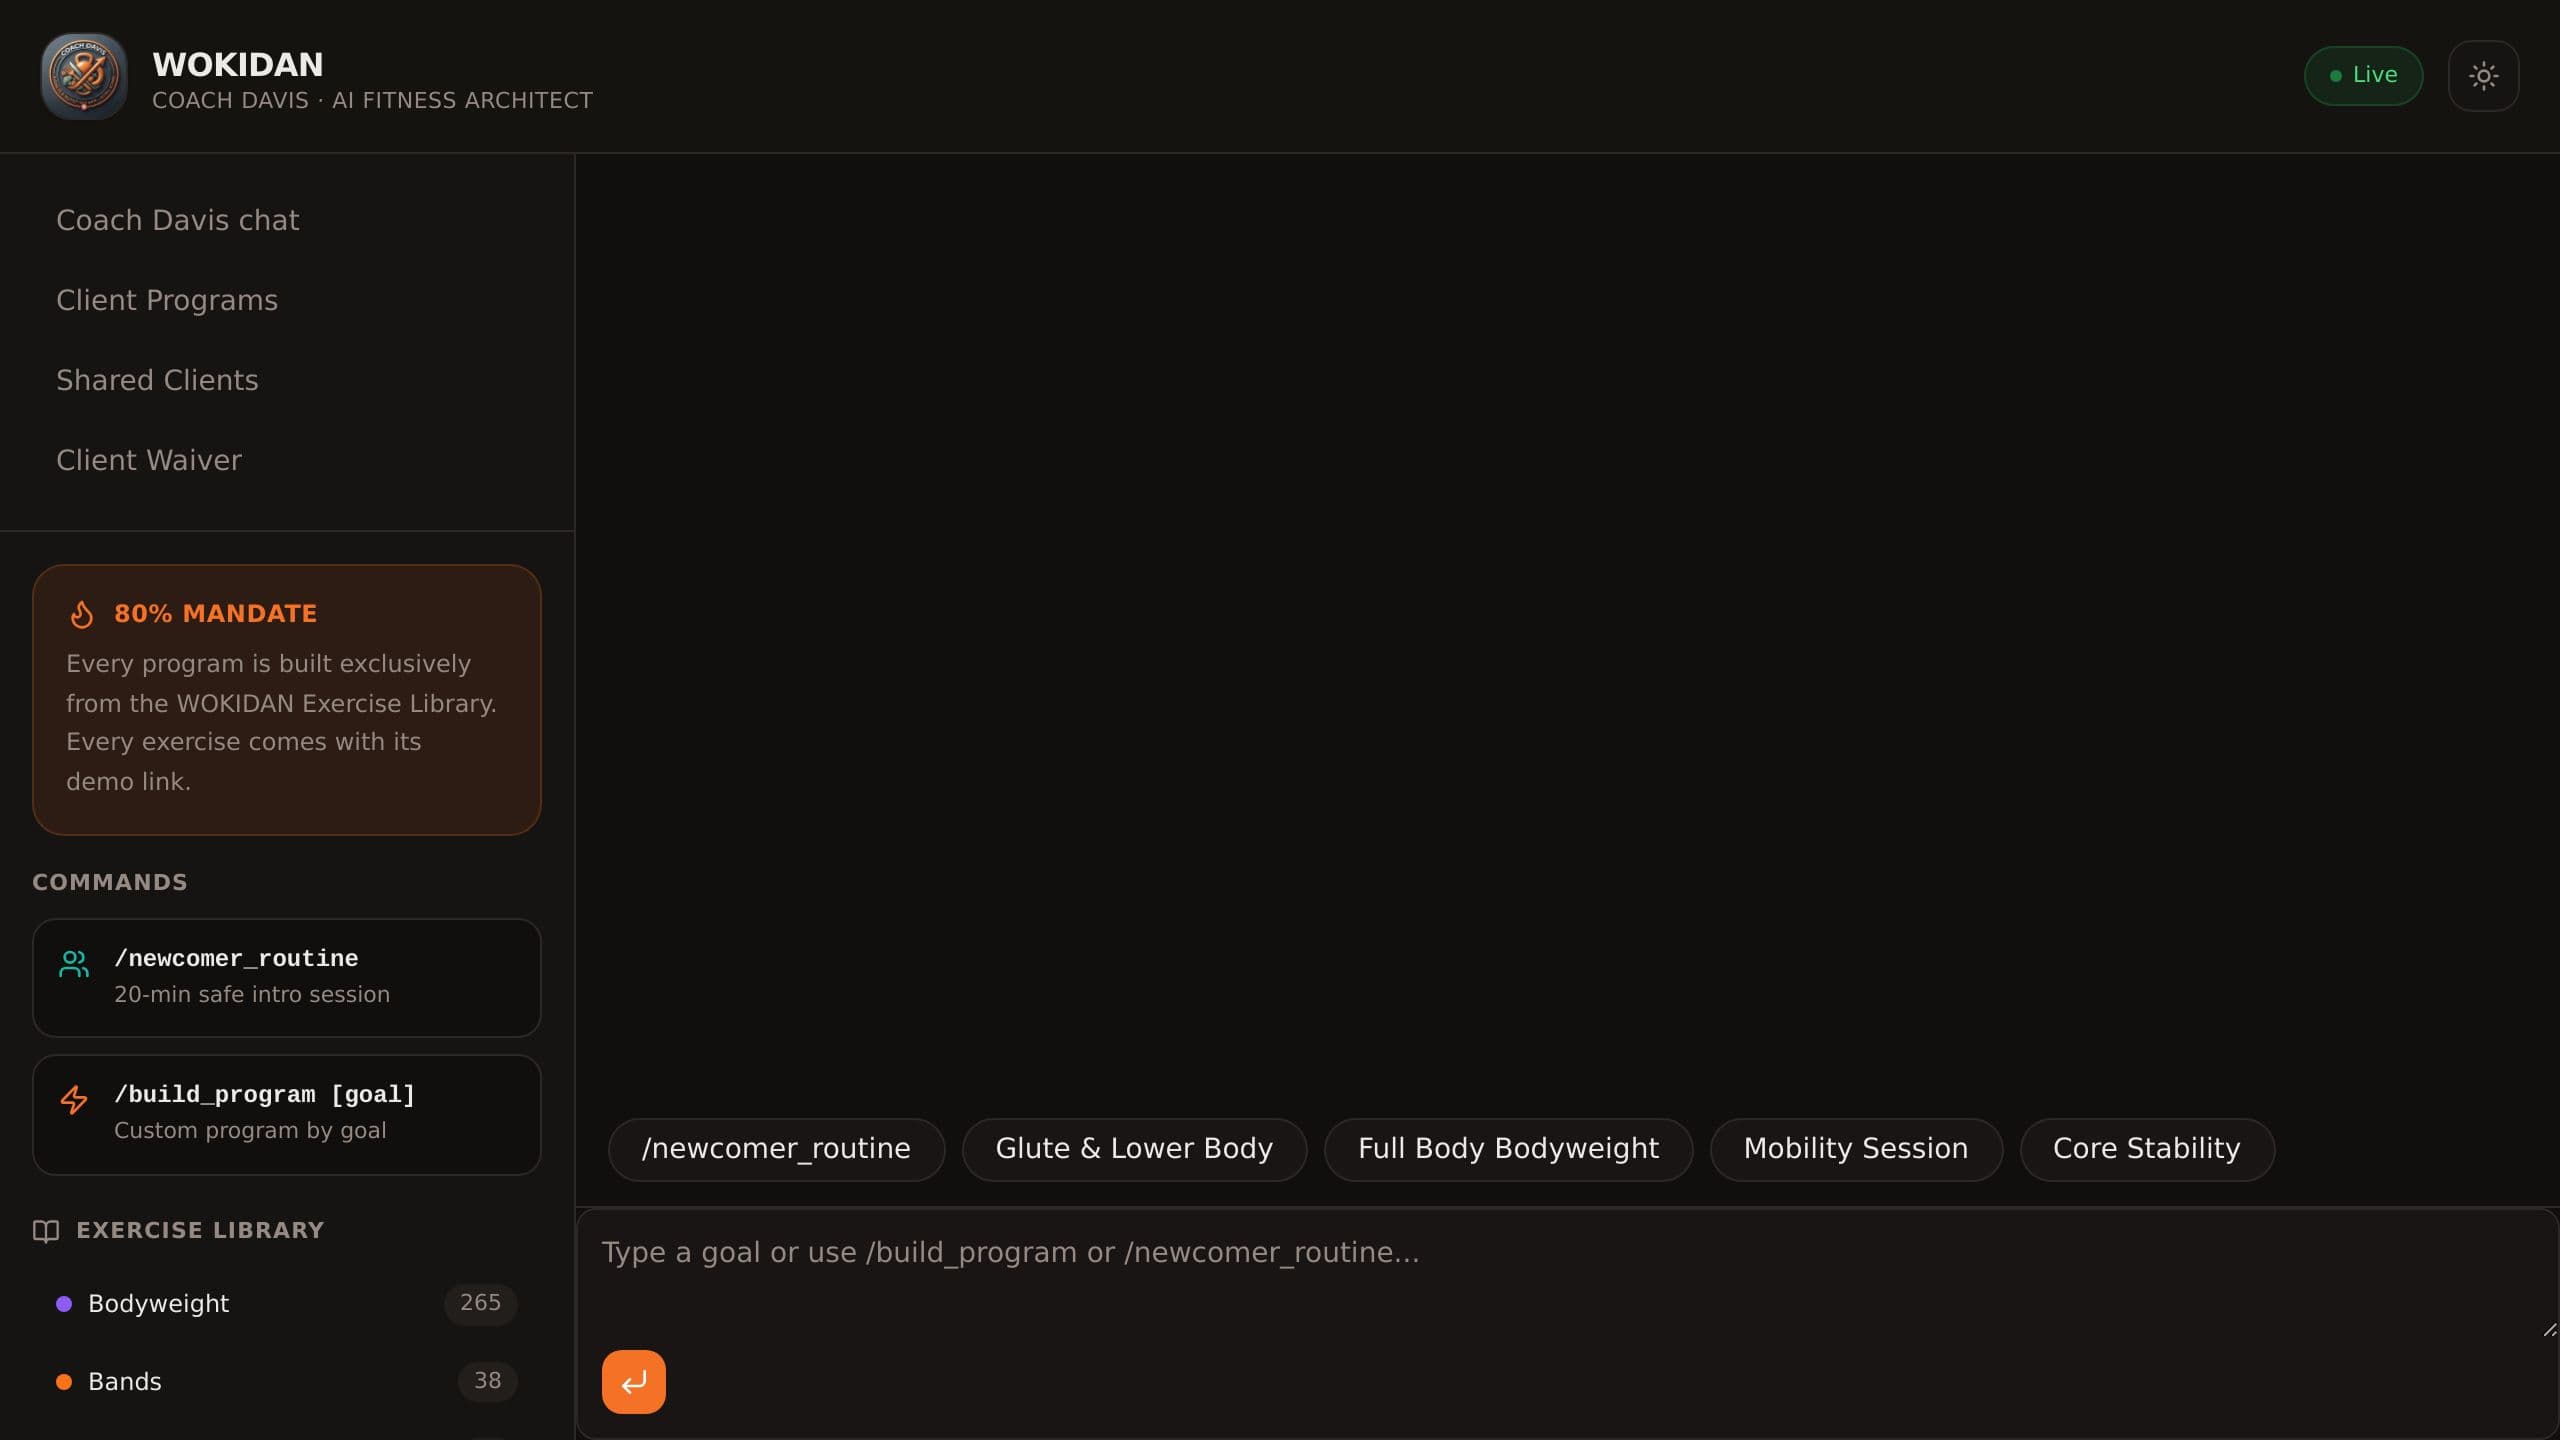Focus the goal message input field
This screenshot has height=1440, width=2560.
[1567, 1274]
